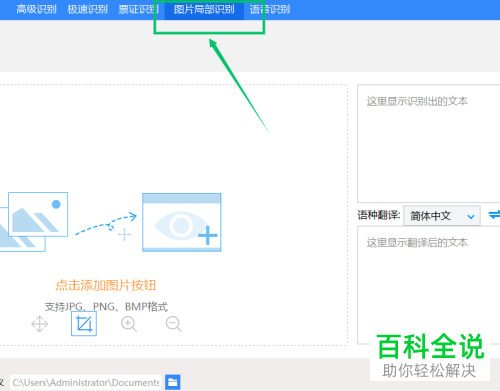Click the 点击添加图片按钮 text
The height and width of the screenshot is (391, 500).
tap(106, 285)
